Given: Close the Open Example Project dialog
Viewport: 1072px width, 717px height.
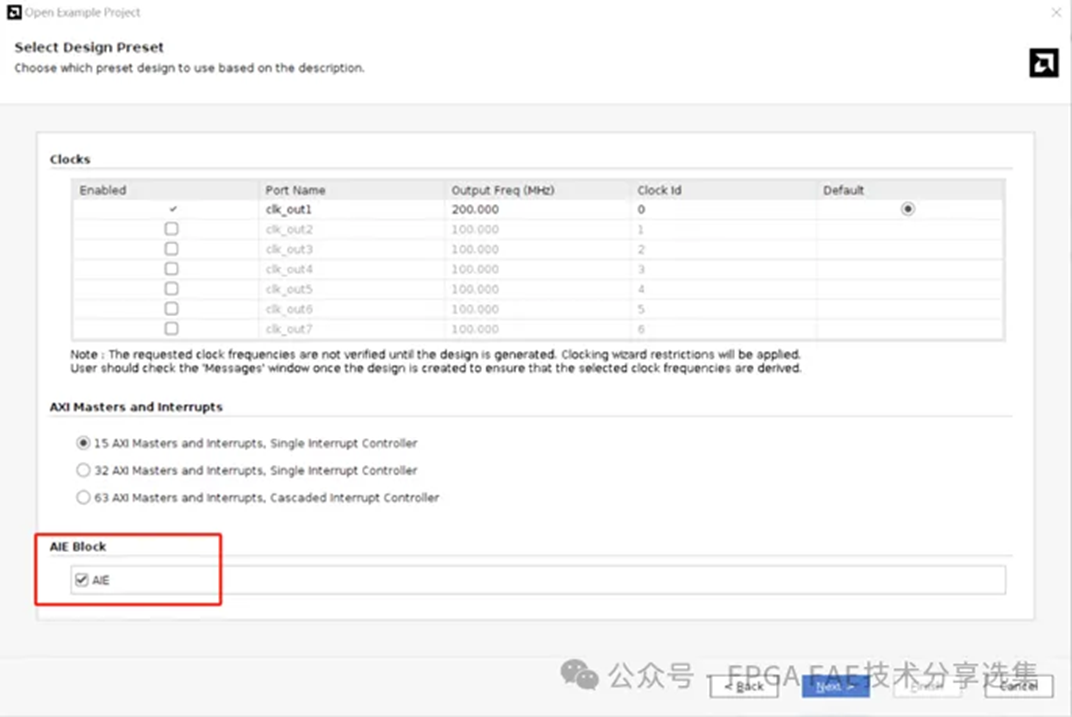Looking at the screenshot, I should coord(1056,13).
